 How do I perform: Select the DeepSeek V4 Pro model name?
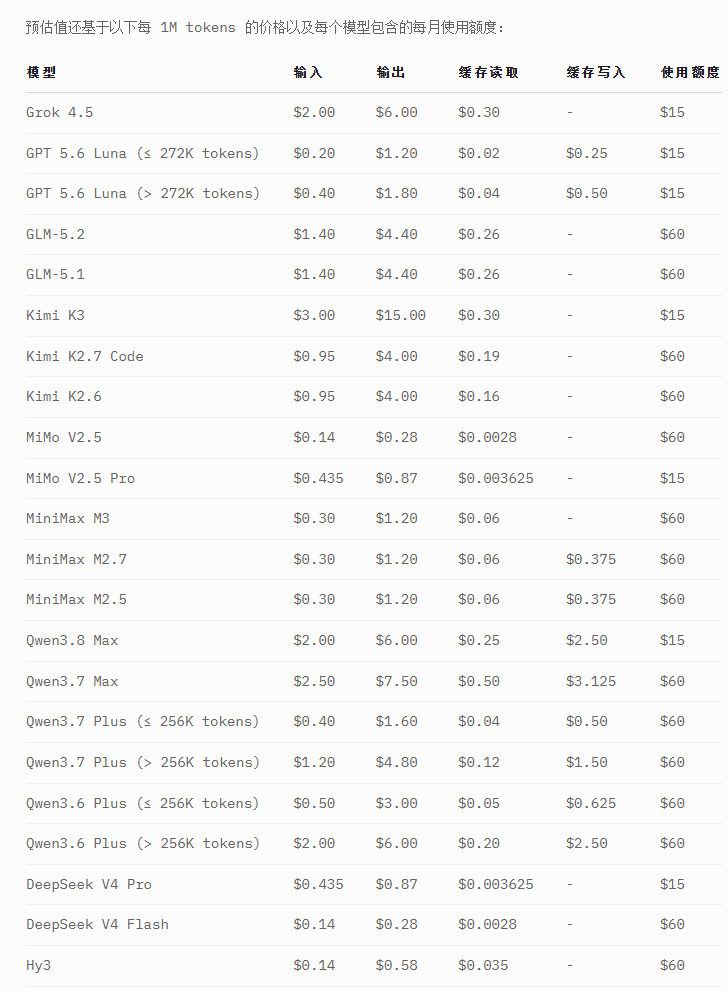click(89, 884)
